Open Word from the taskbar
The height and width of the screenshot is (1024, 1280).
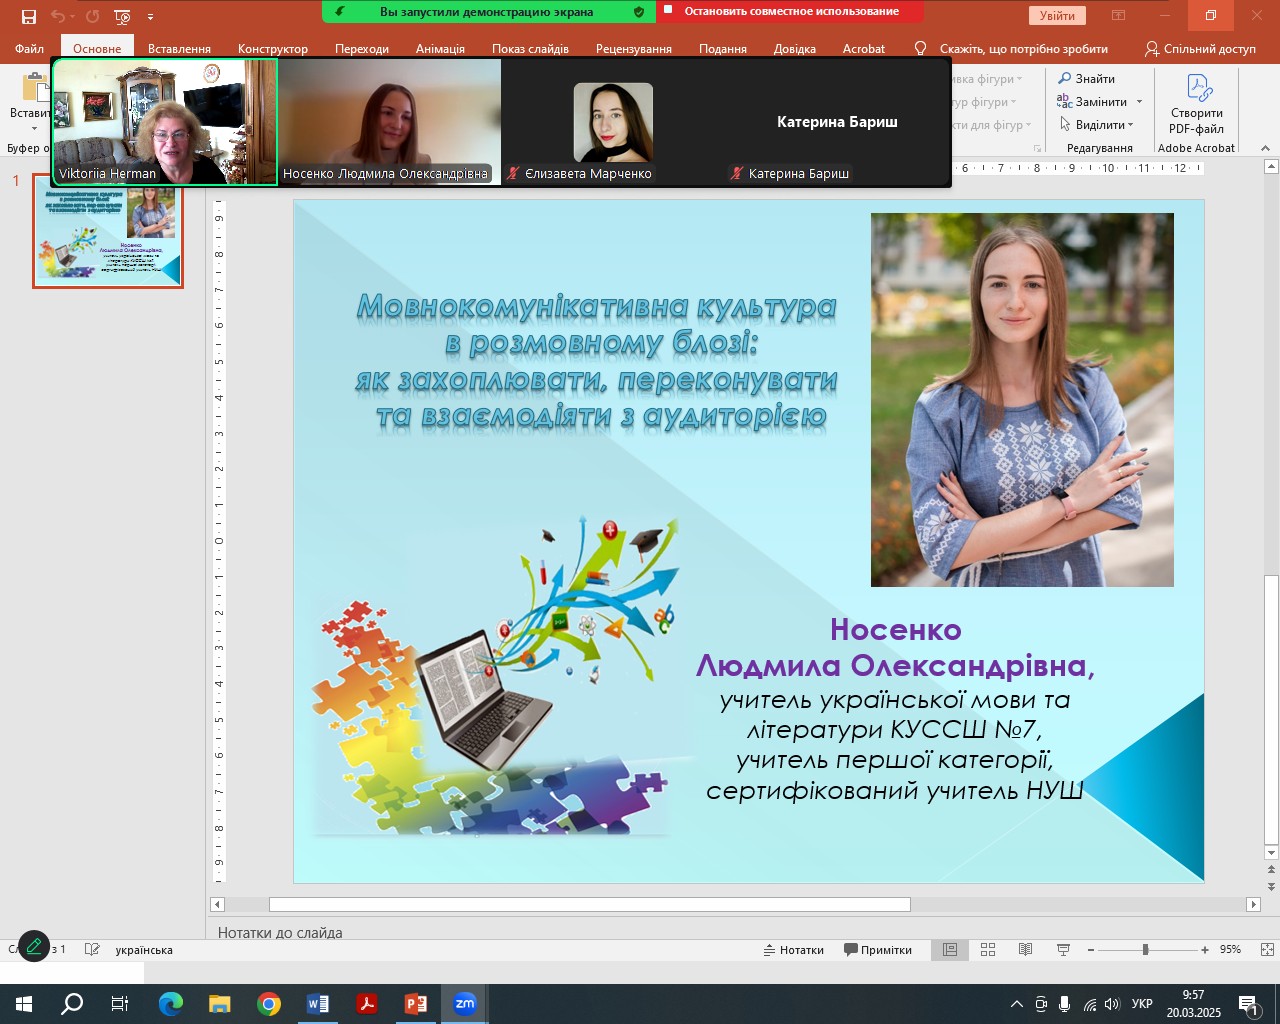pos(318,1004)
